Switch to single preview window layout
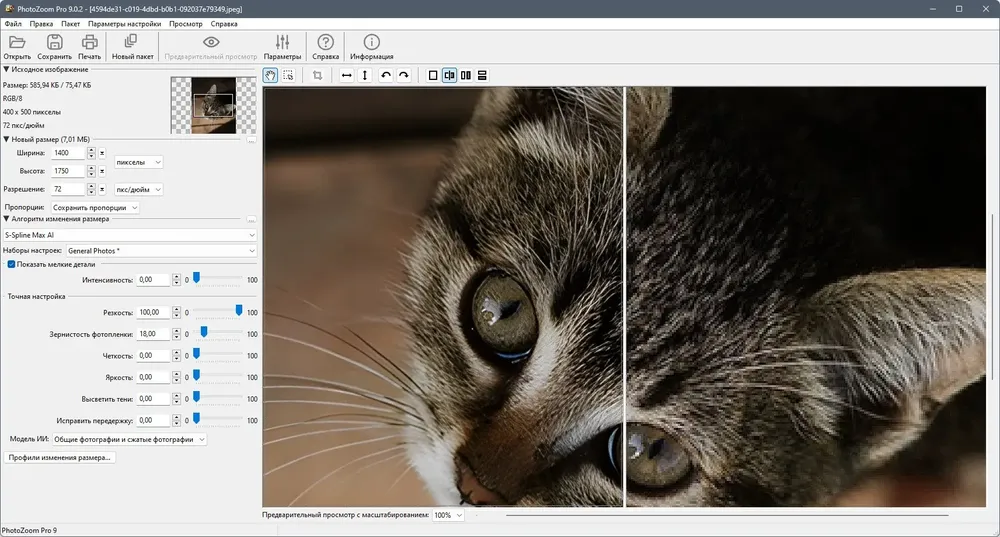1000x537 pixels. pyautogui.click(x=433, y=75)
